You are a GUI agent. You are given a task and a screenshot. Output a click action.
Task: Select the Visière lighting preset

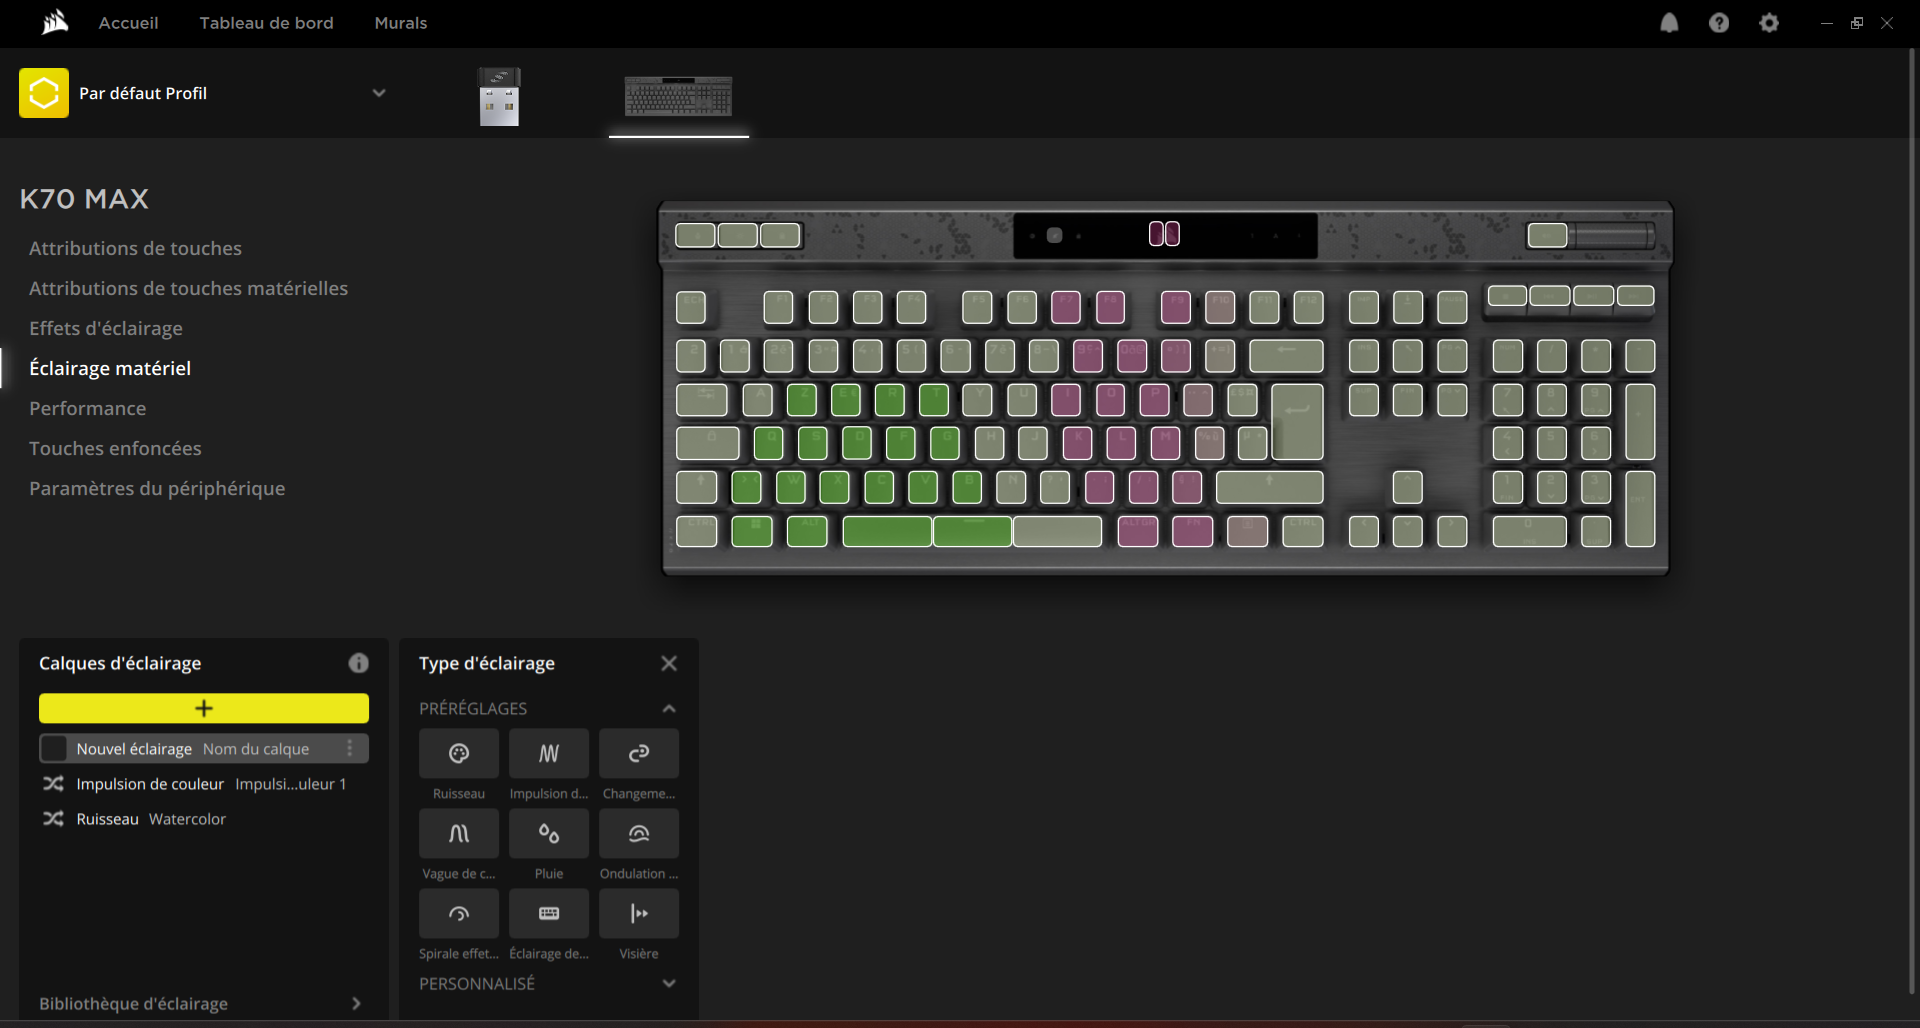pyautogui.click(x=638, y=913)
